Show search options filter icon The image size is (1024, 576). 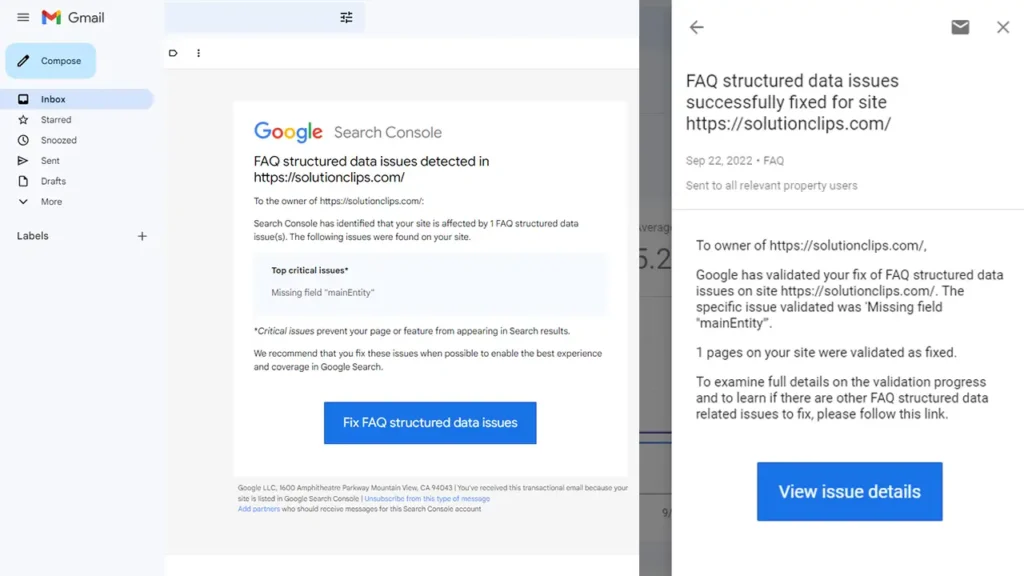pos(346,17)
